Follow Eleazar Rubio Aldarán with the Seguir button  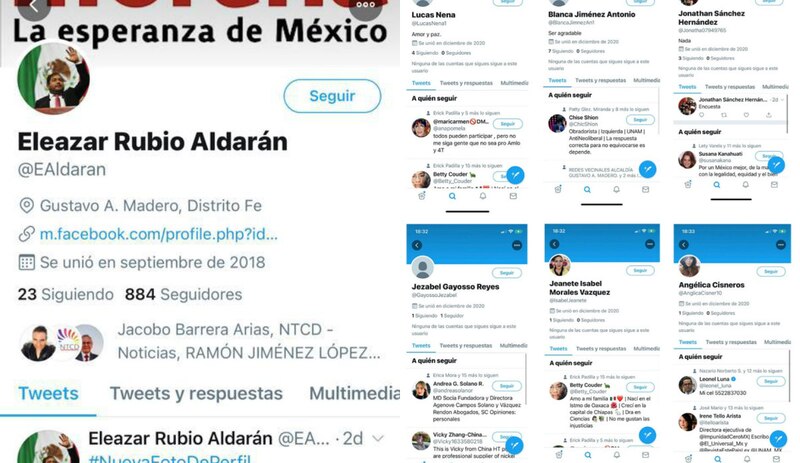[332, 96]
